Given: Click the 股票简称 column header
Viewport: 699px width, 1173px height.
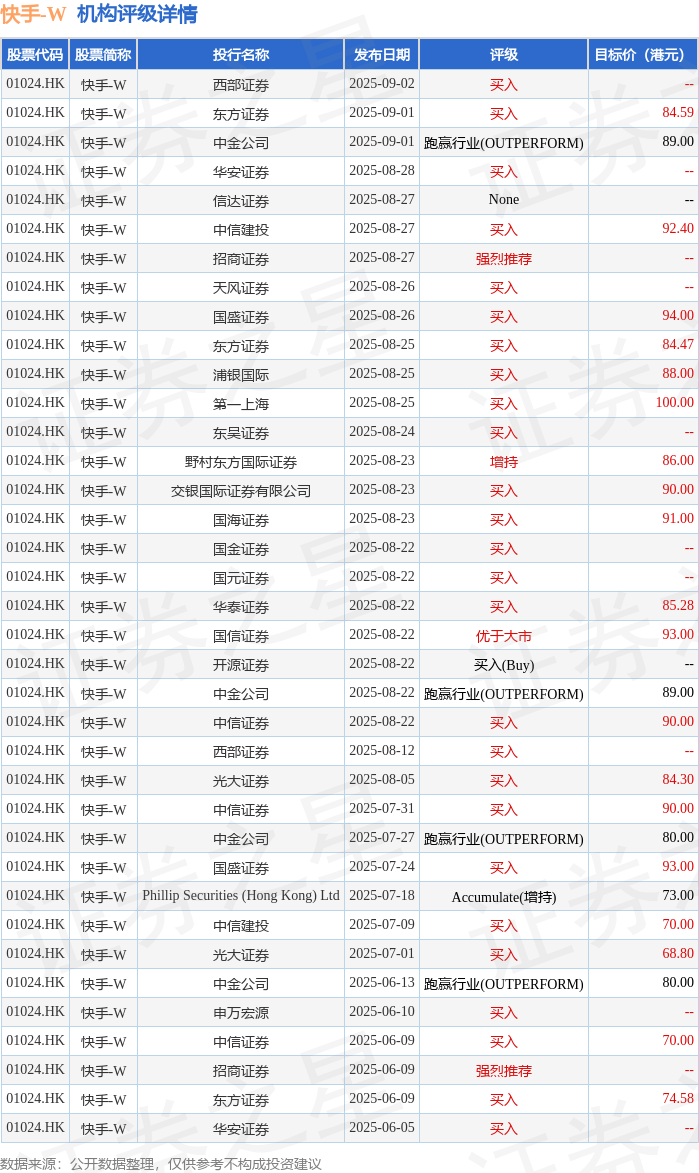Looking at the screenshot, I should pos(103,55).
